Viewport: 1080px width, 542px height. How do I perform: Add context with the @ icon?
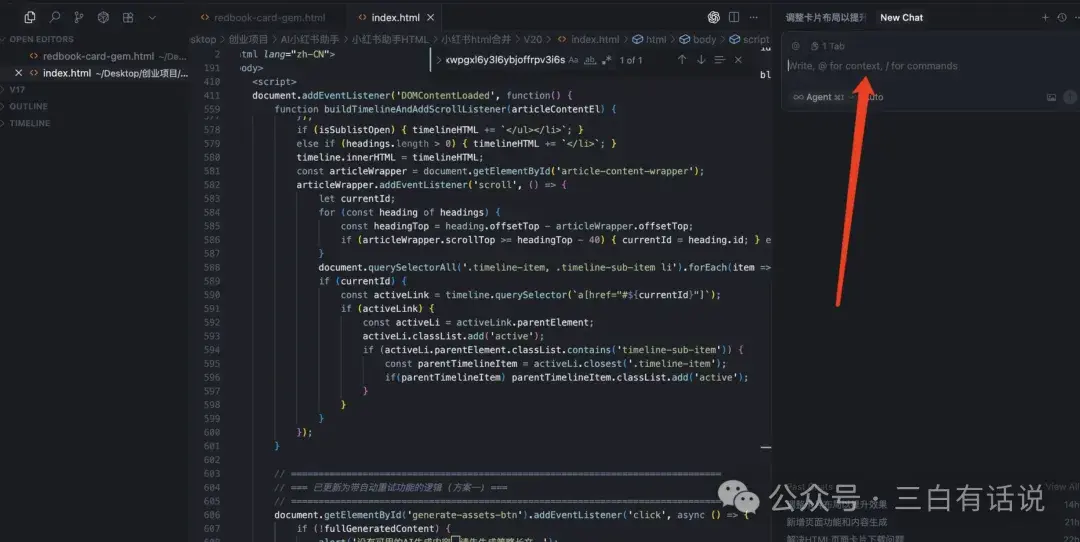(796, 46)
